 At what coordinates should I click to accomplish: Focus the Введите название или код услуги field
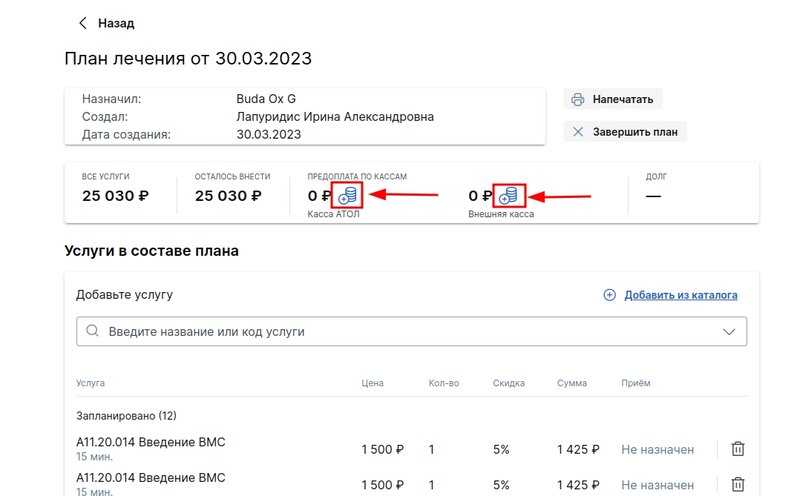[x=412, y=332]
